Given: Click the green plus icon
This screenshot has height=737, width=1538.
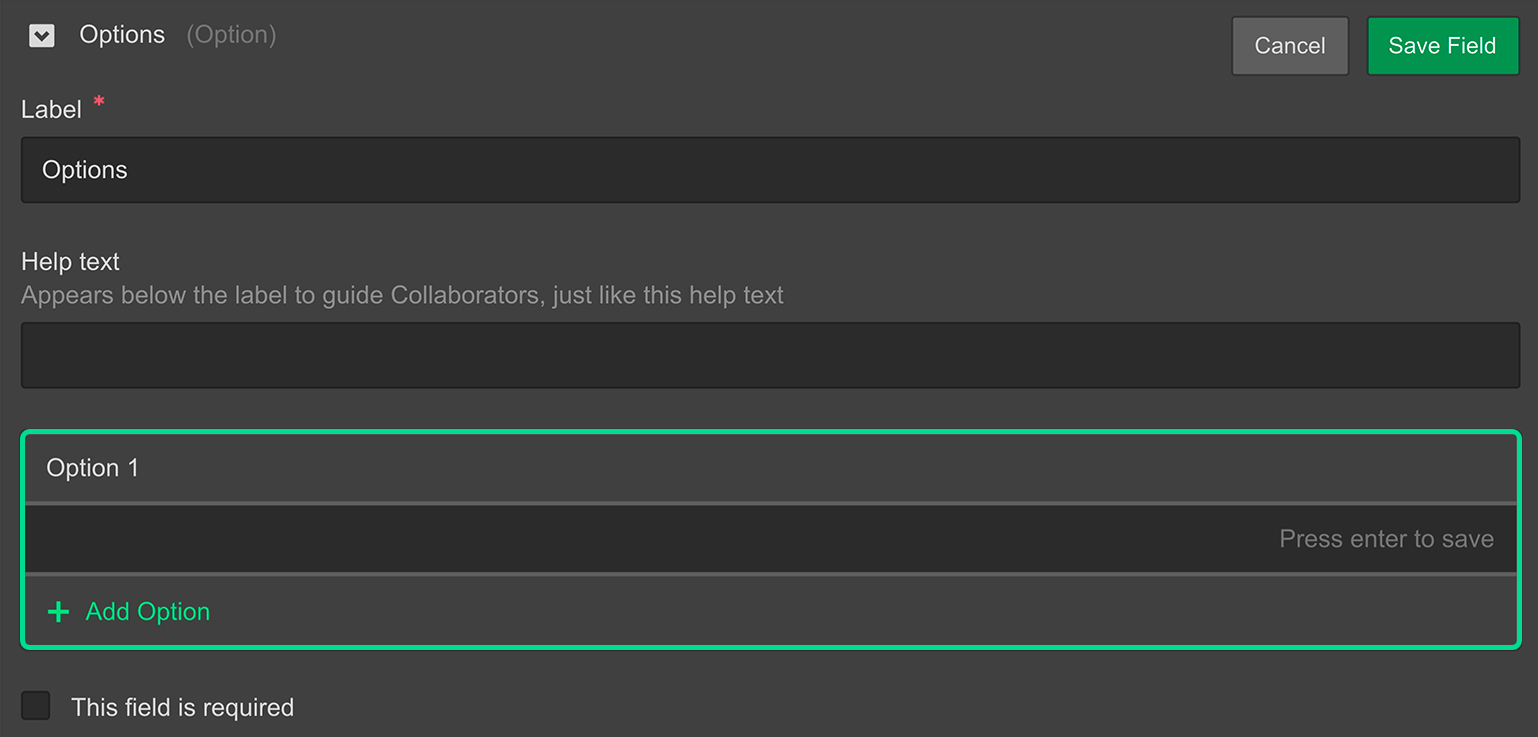Looking at the screenshot, I should tap(59, 612).
